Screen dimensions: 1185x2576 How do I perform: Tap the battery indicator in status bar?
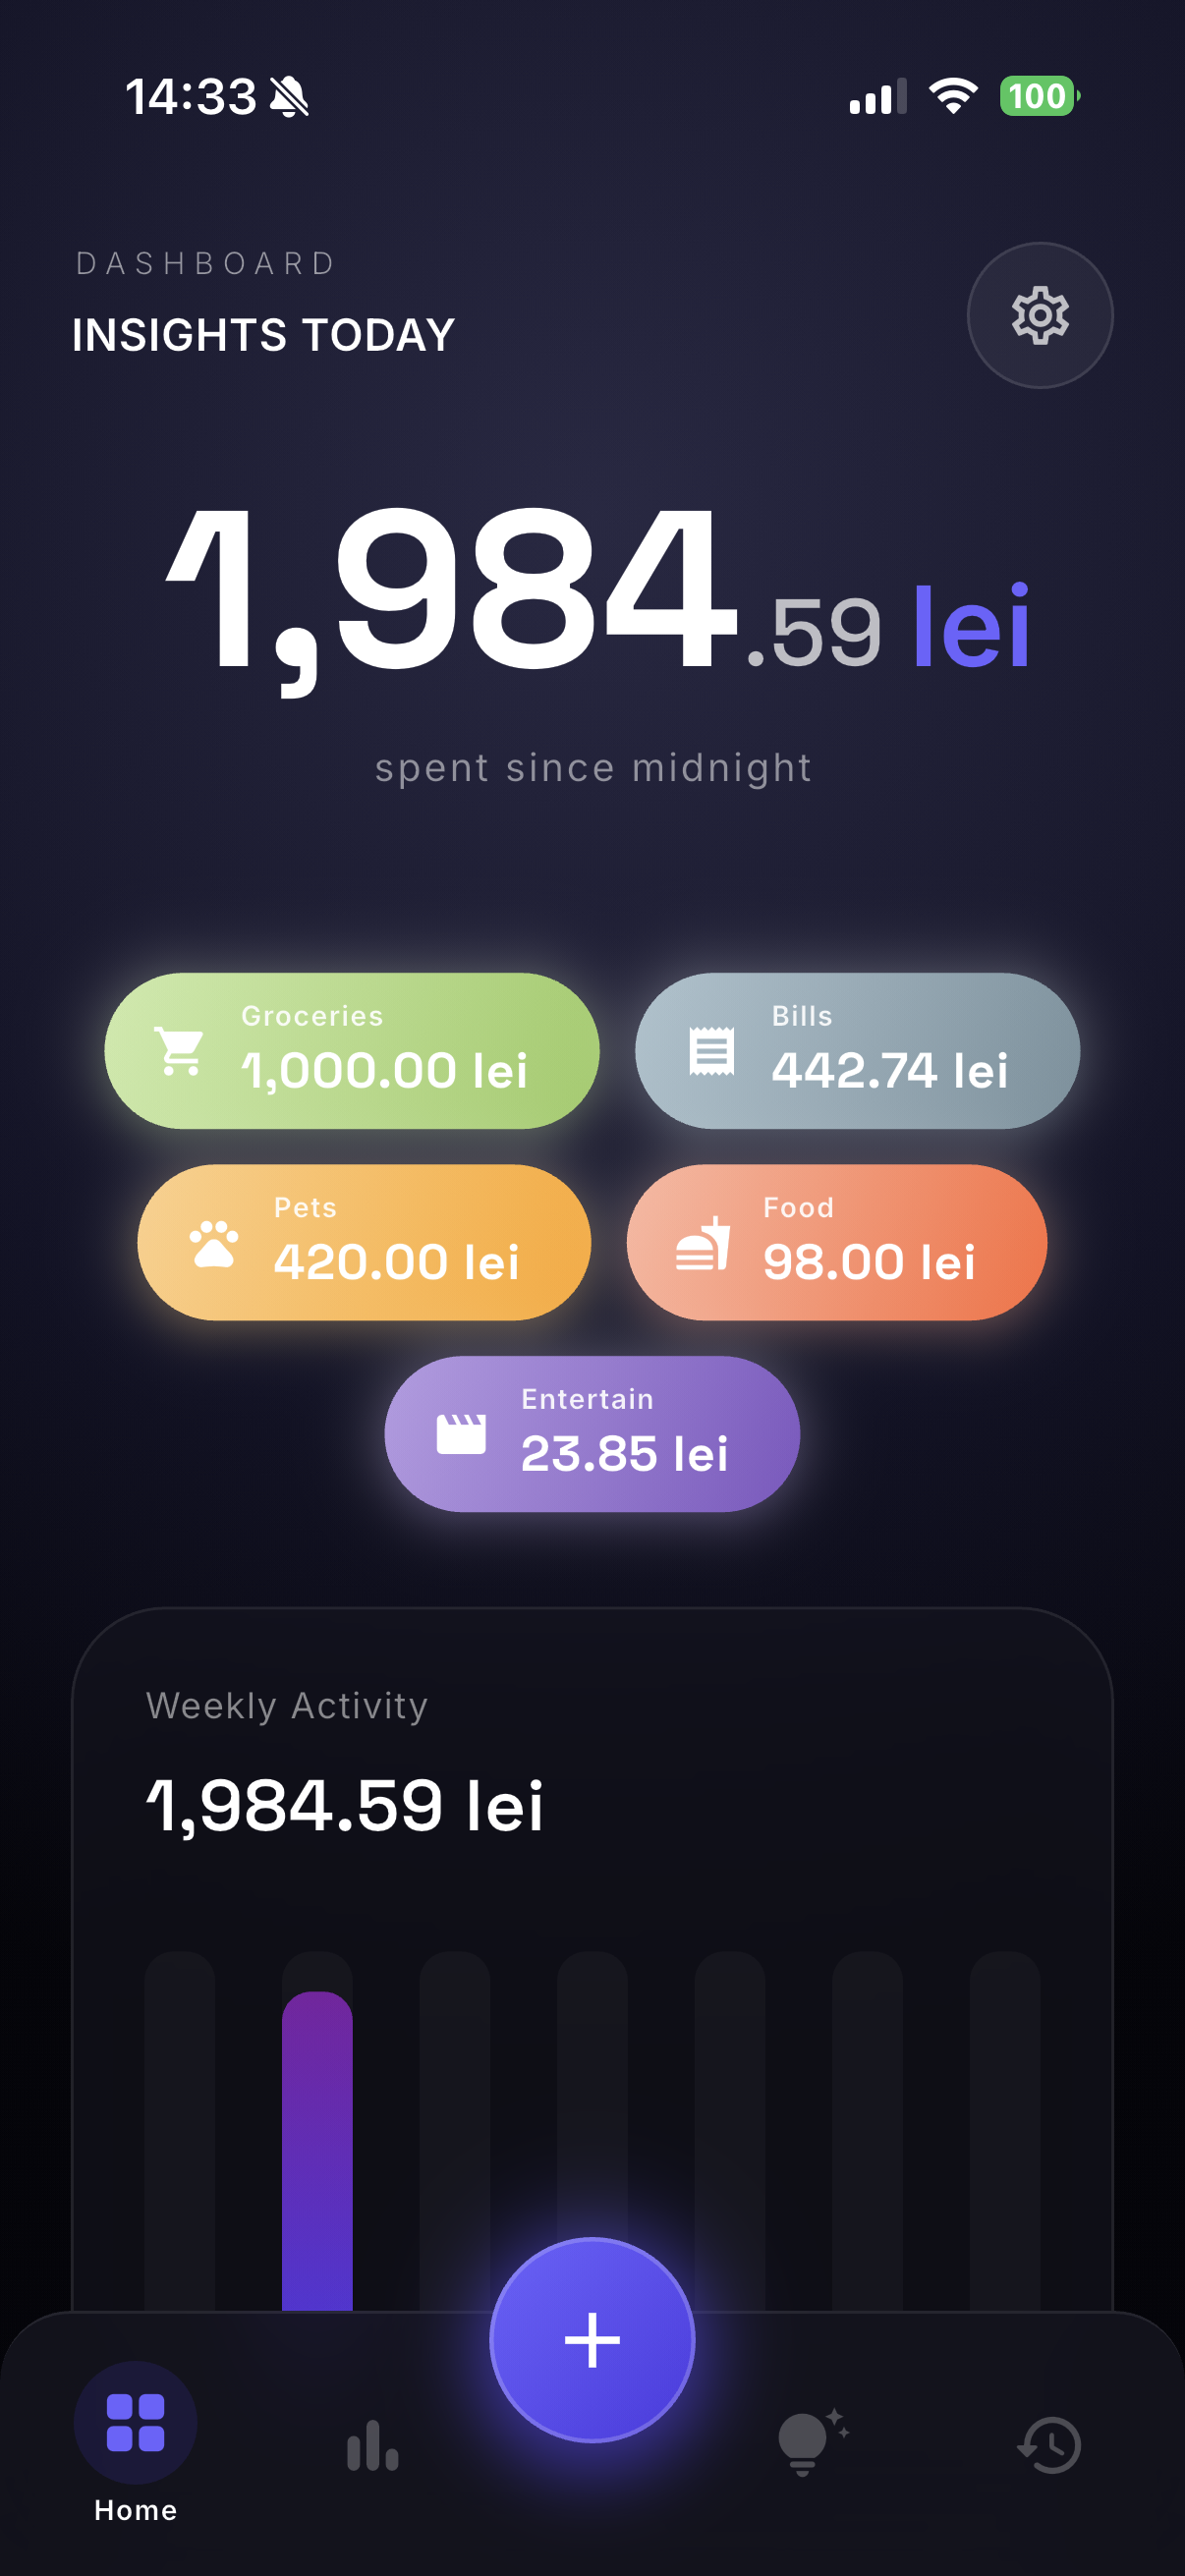coord(1038,97)
